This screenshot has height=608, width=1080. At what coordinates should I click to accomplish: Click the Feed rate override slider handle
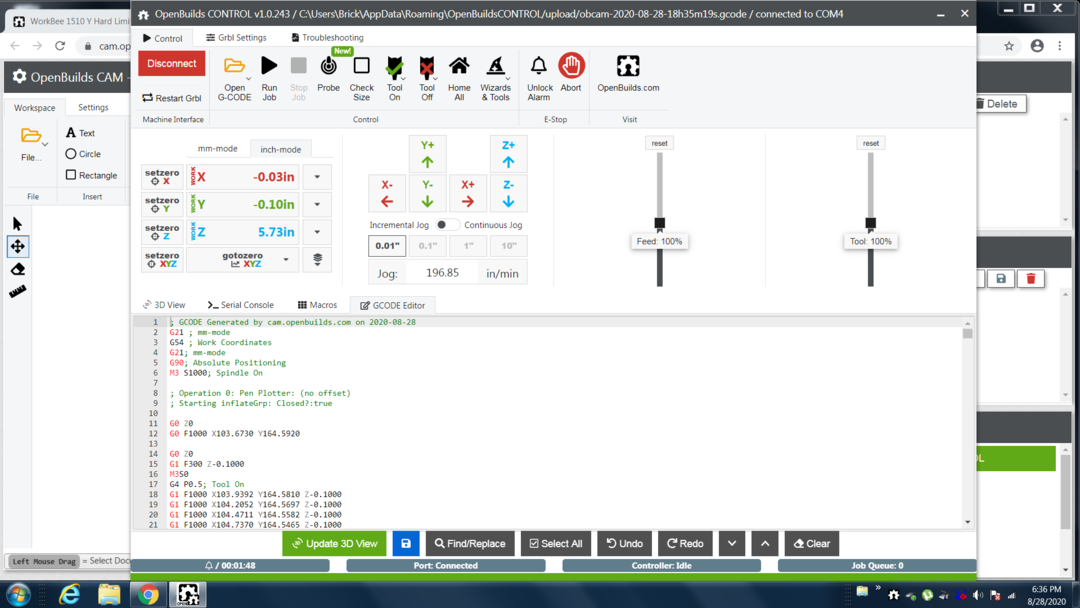click(x=659, y=223)
